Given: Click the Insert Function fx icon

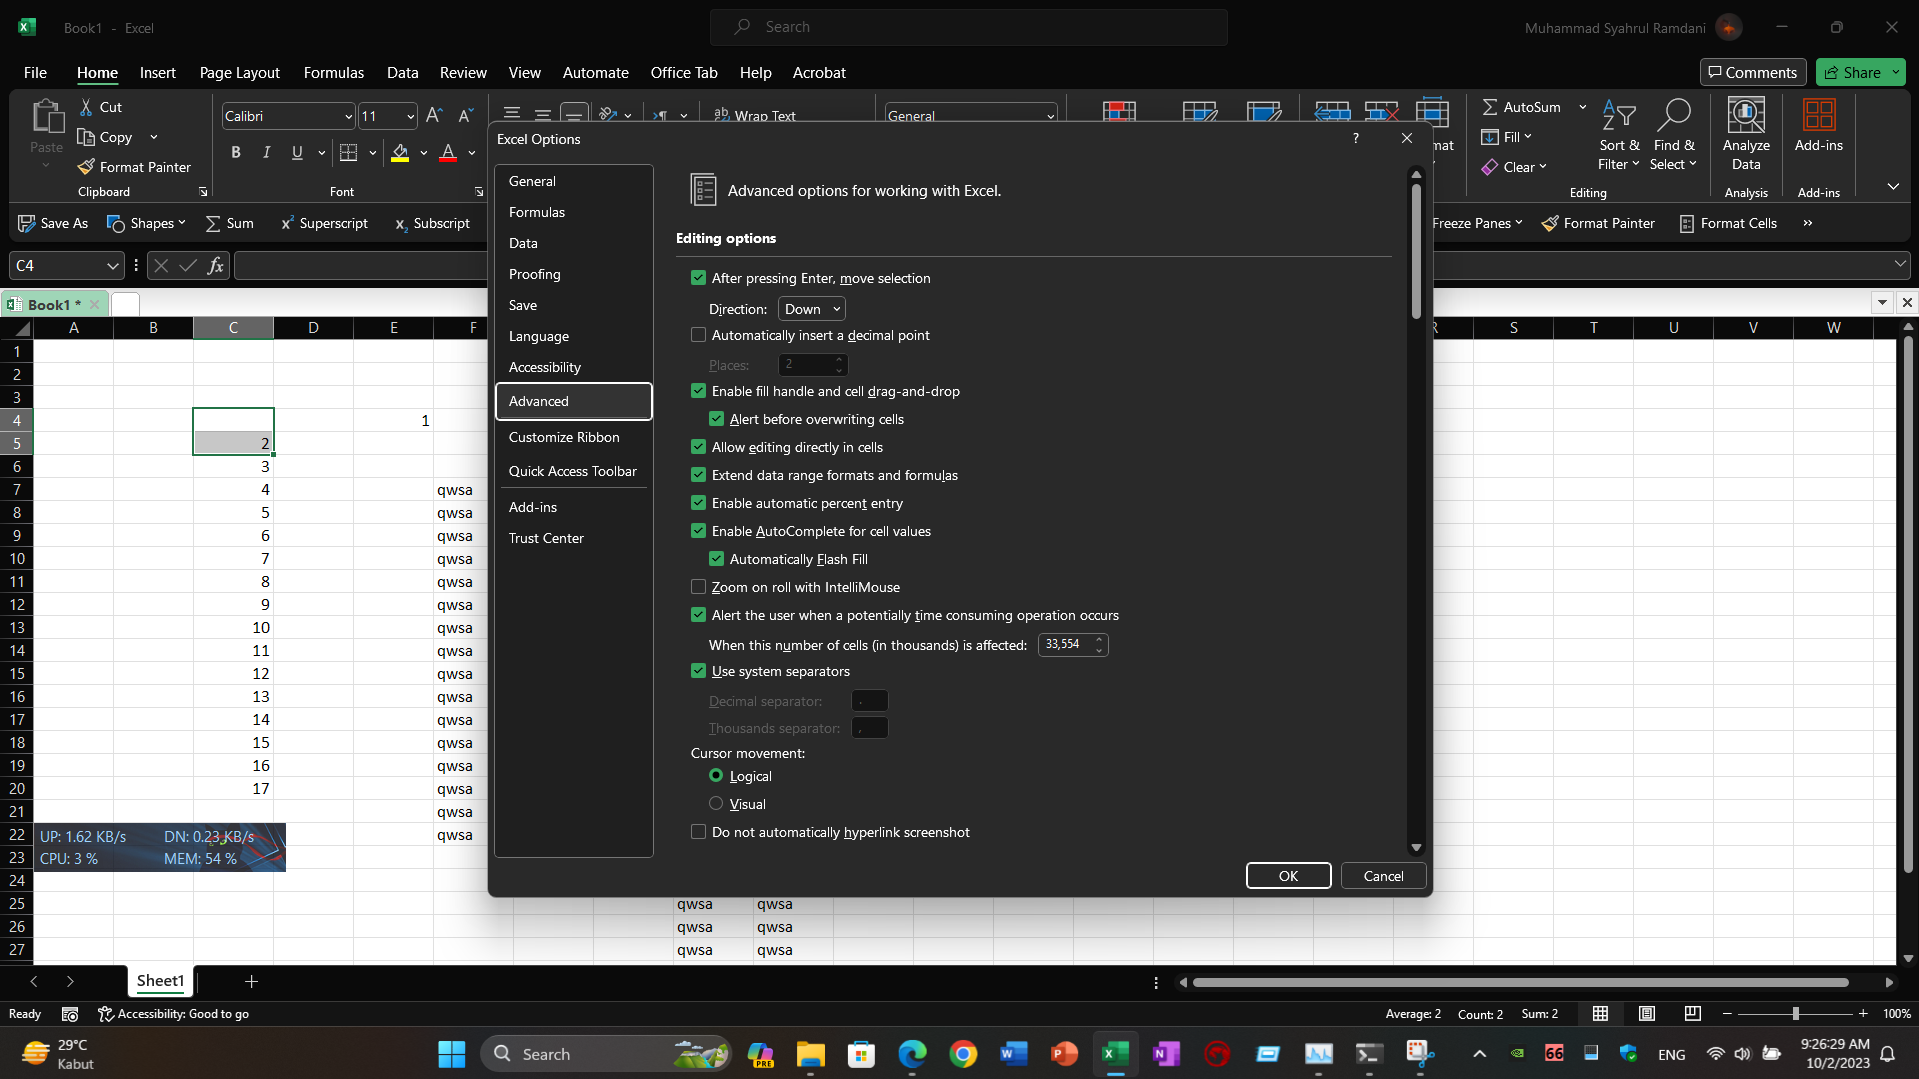Looking at the screenshot, I should pos(215,265).
